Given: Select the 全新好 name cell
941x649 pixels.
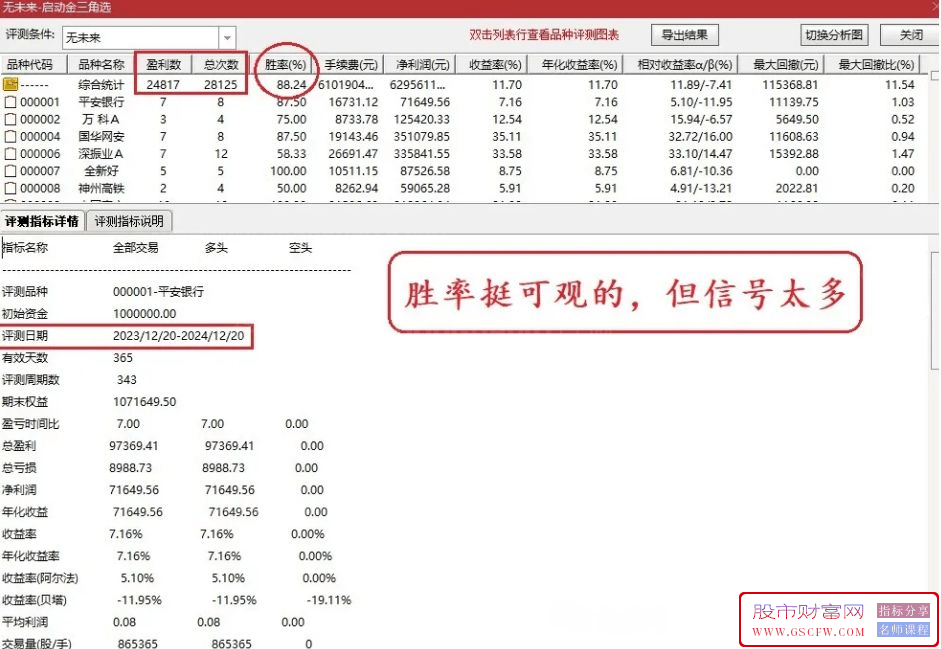Looking at the screenshot, I should click(101, 171).
